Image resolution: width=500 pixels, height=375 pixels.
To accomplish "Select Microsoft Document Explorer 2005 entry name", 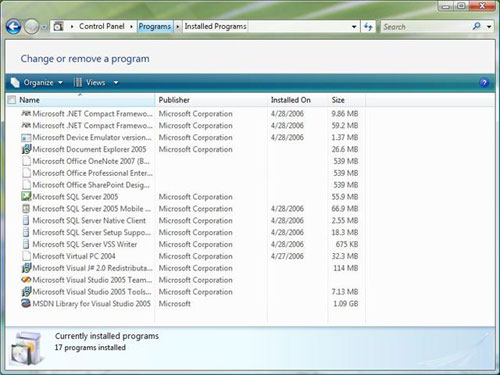I will pyautogui.click(x=89, y=149).
